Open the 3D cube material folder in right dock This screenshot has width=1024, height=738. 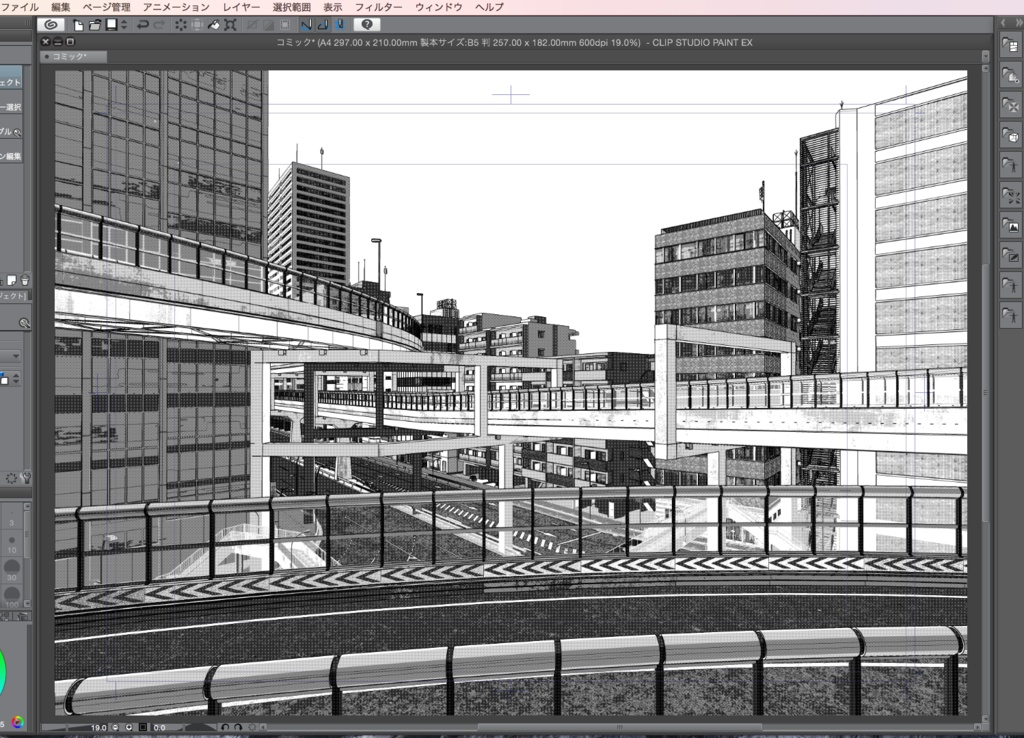point(1010,136)
